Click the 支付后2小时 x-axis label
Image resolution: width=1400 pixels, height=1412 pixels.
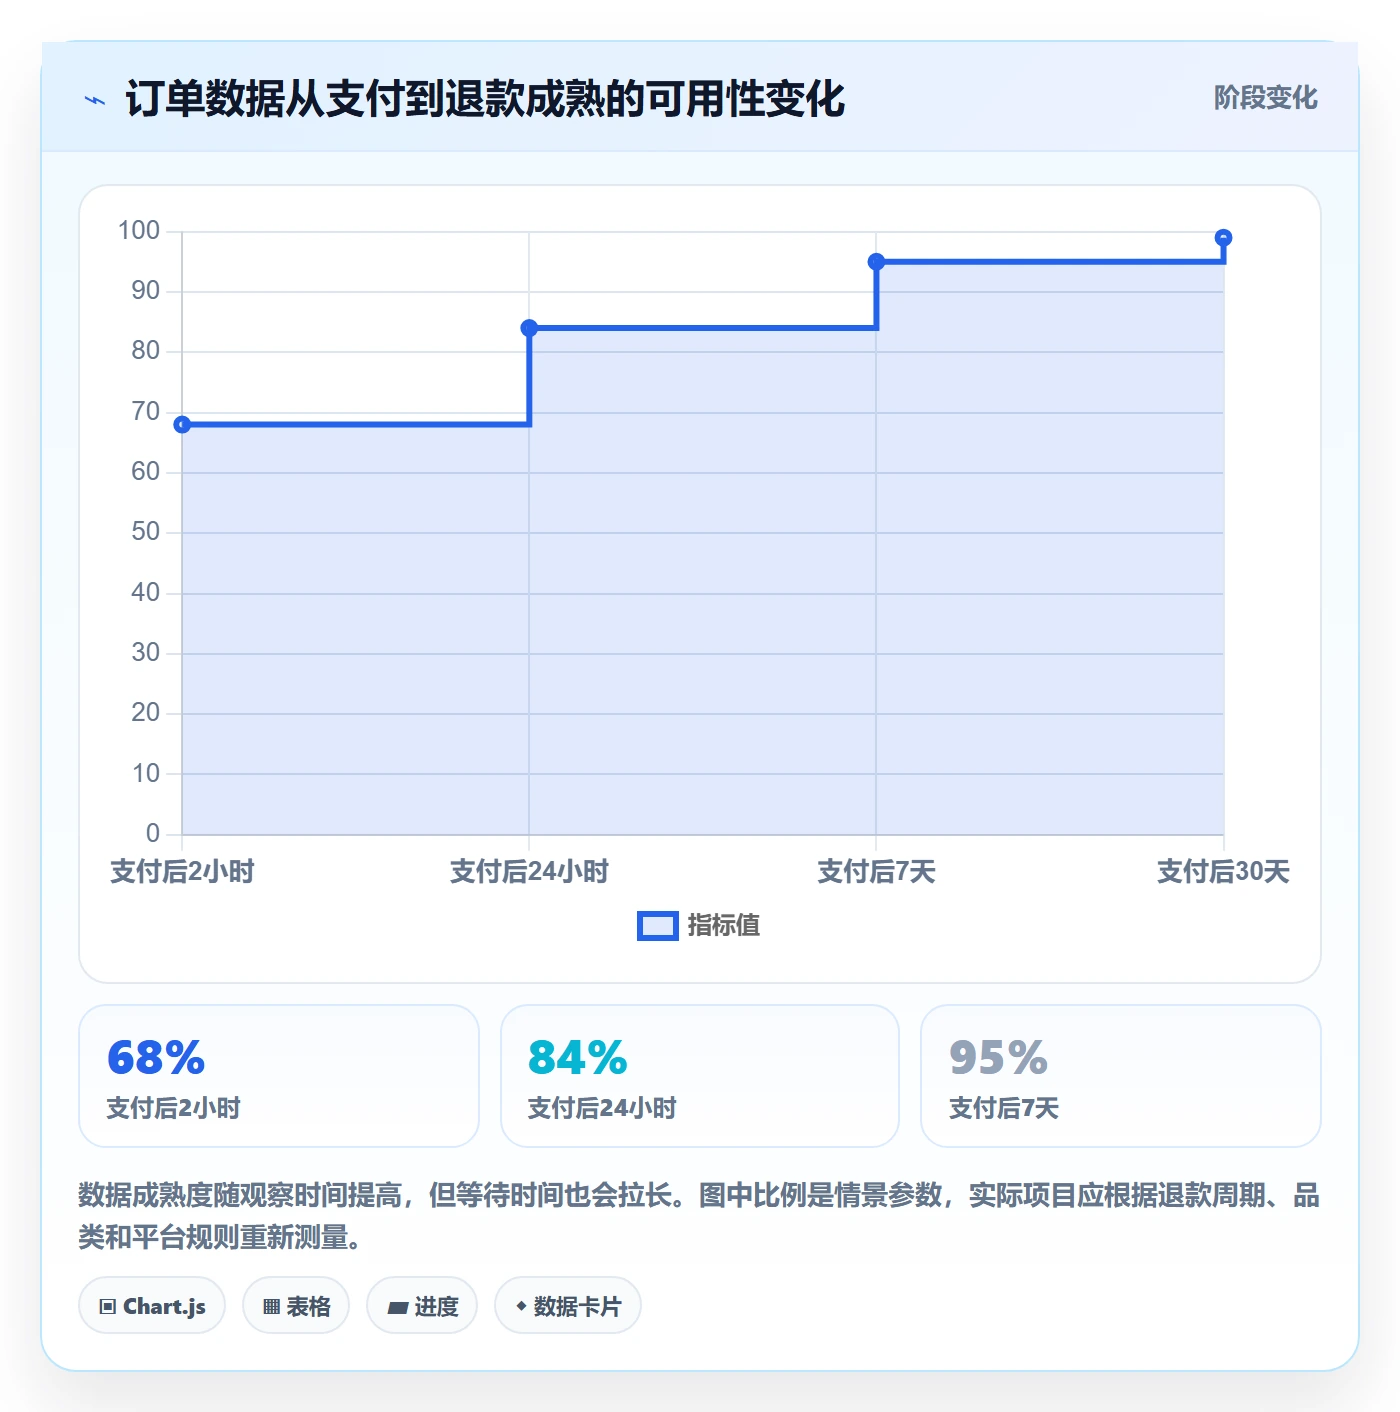[182, 872]
